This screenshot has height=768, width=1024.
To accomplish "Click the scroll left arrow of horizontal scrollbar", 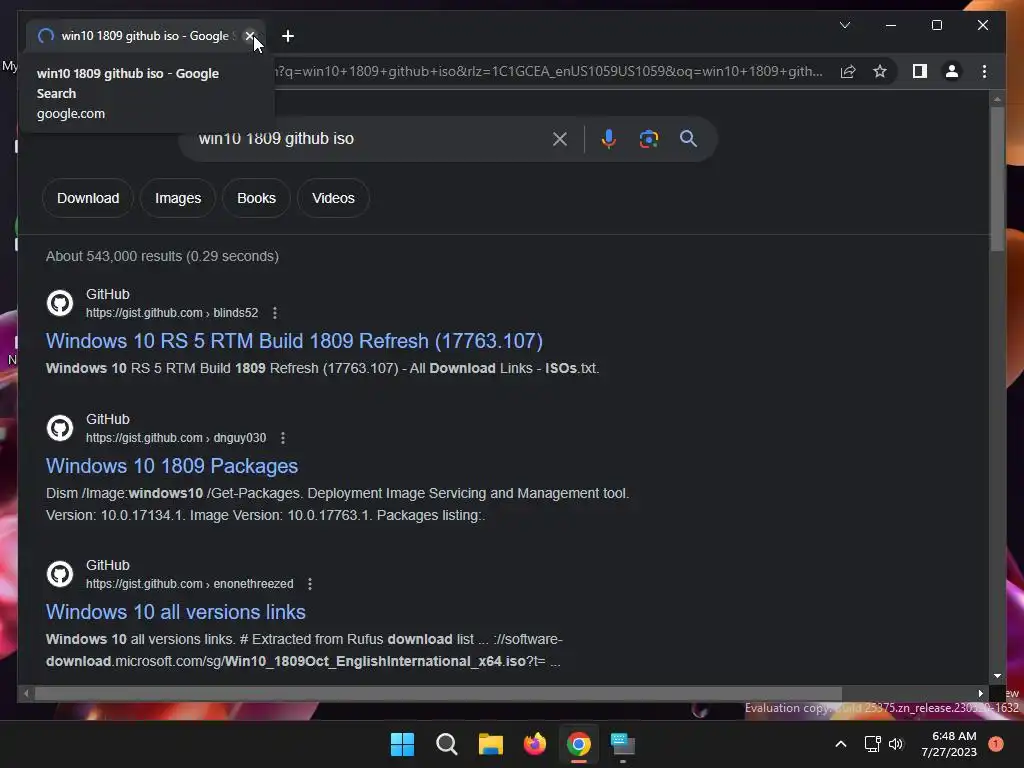I will [25, 693].
